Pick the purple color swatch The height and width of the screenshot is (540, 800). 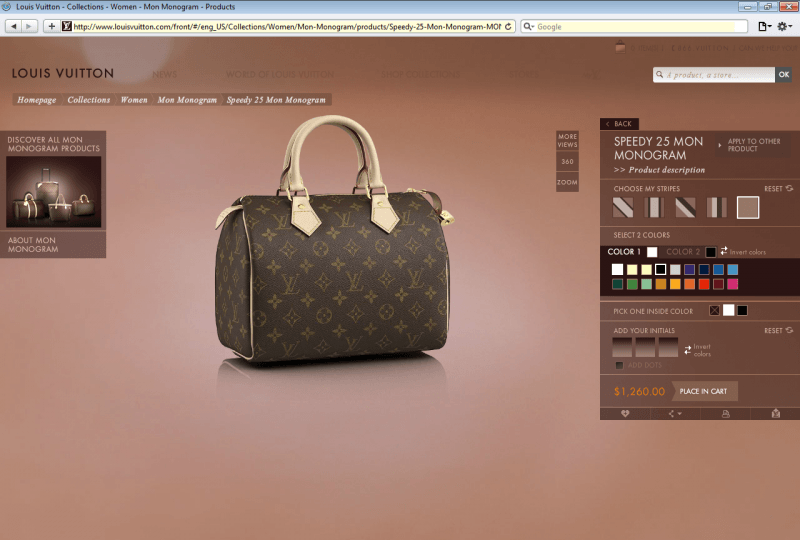689,269
